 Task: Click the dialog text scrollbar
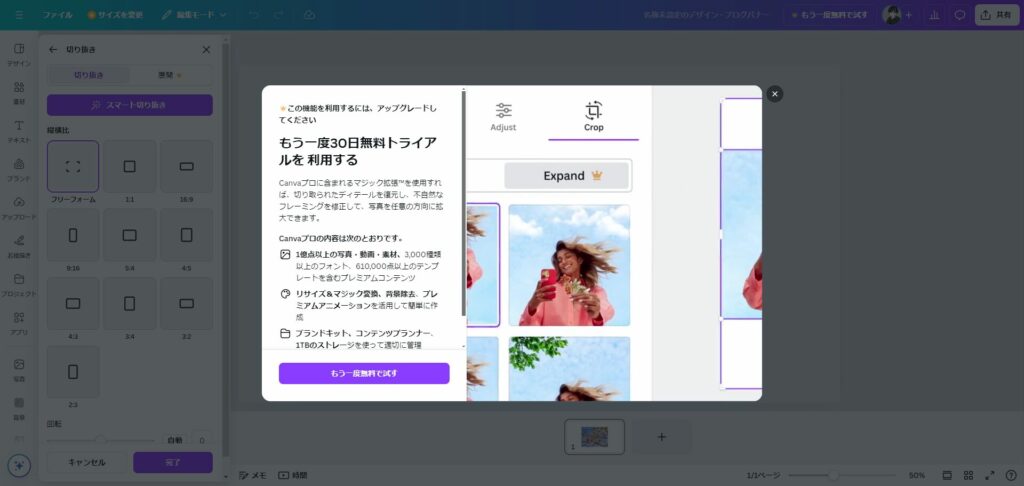(x=464, y=202)
